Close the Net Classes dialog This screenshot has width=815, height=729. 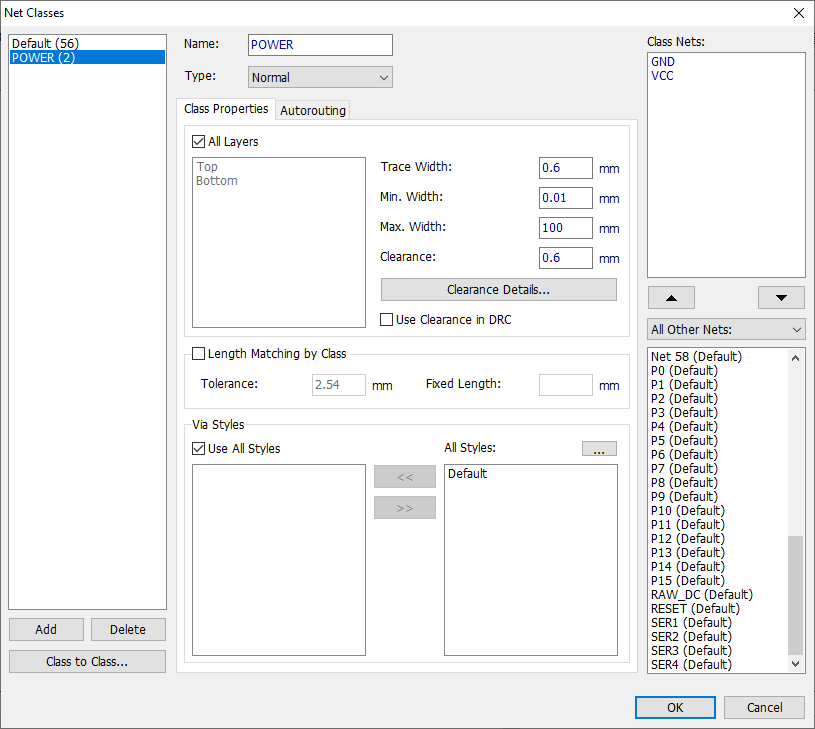pos(799,13)
